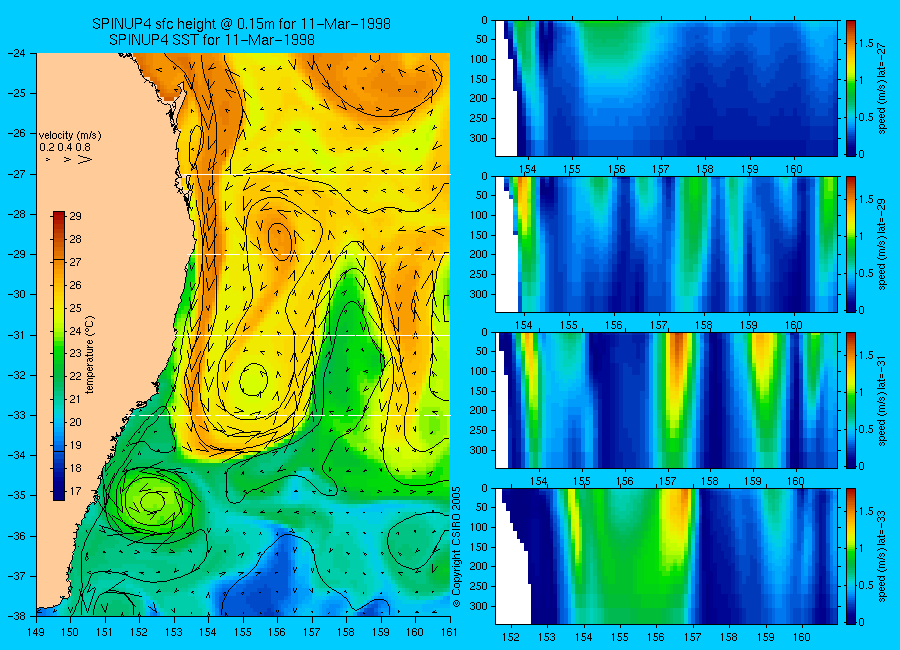Select the 'temperature (°C)' color bar label

90,355
